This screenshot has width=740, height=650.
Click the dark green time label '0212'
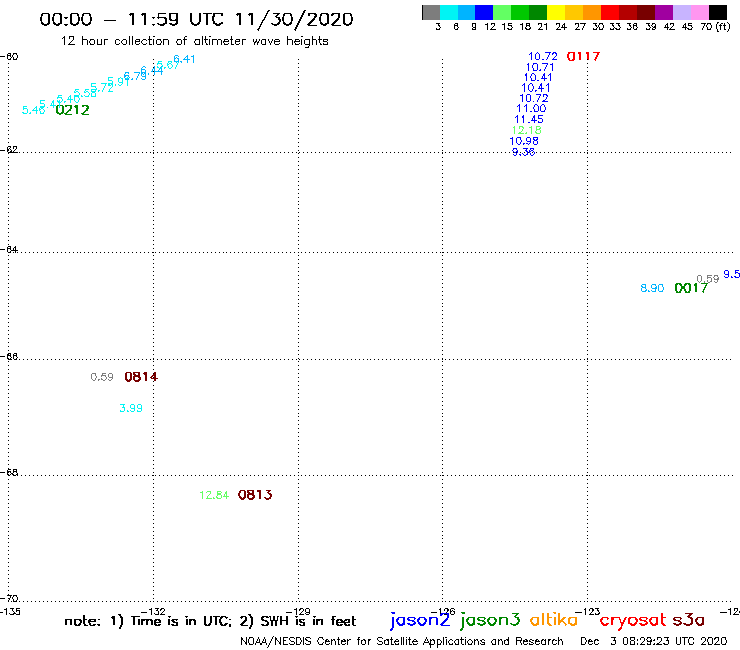point(72,110)
